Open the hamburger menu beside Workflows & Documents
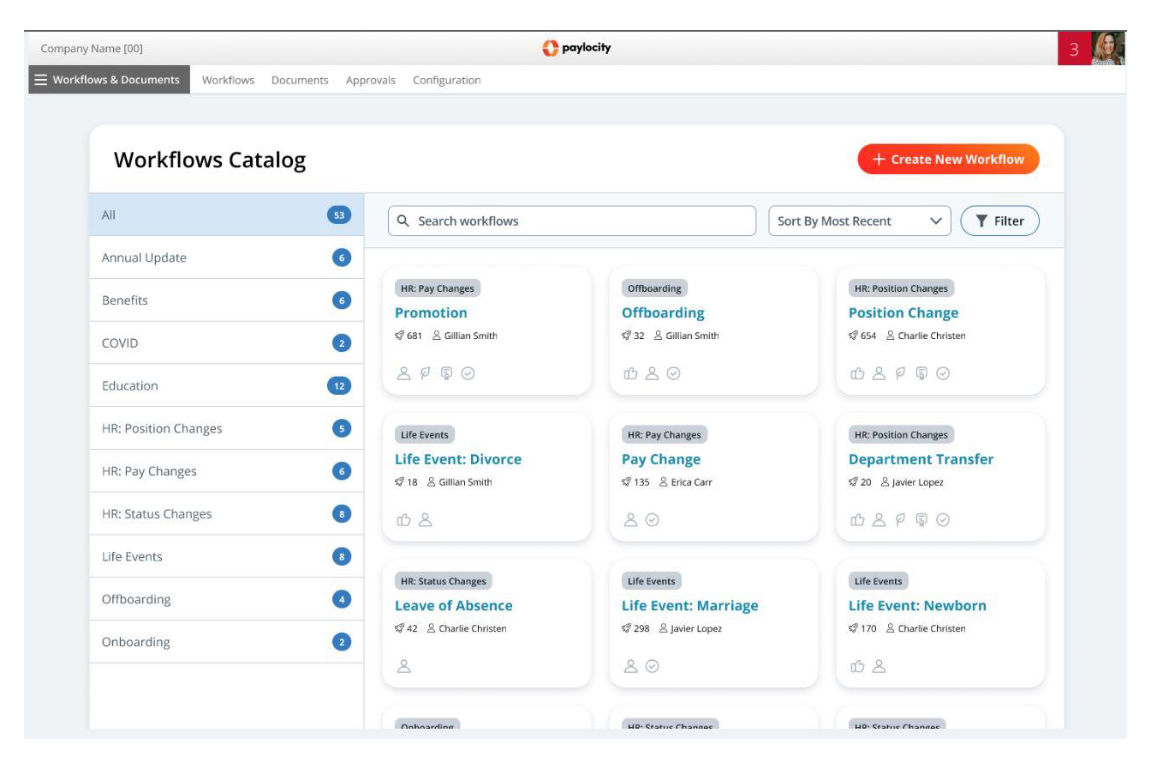This screenshot has width=1156, height=769. [x=41, y=80]
